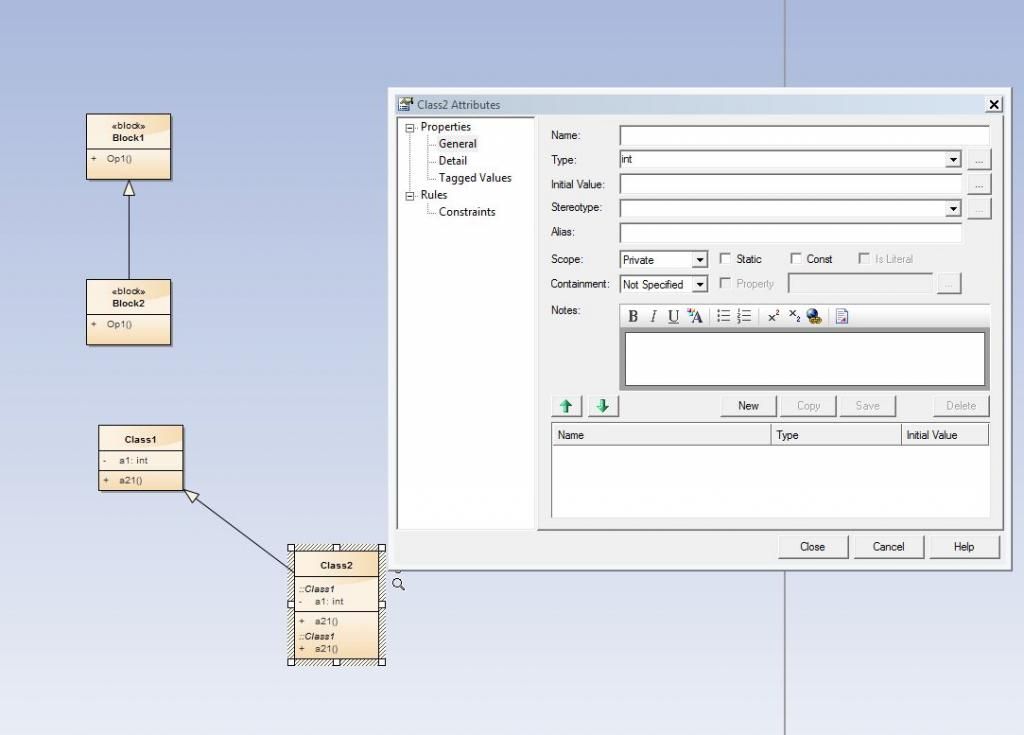
Task: Select Constraints under Rules
Action: click(x=467, y=212)
